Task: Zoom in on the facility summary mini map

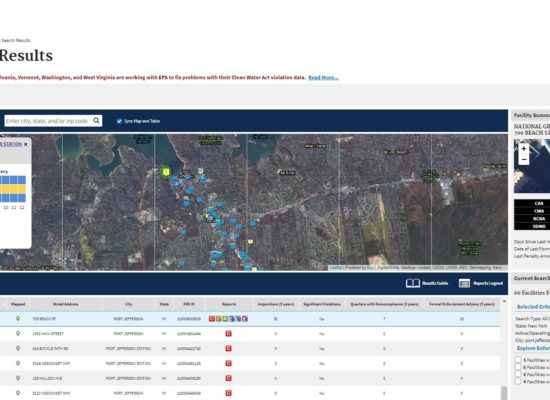Action: coord(524,149)
